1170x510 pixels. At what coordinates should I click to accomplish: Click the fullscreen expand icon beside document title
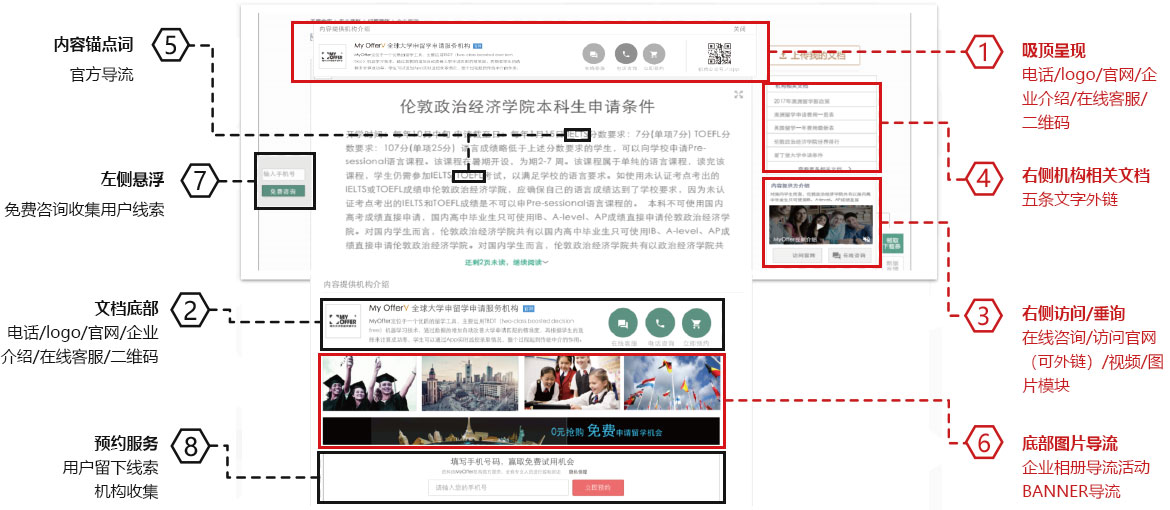738,95
